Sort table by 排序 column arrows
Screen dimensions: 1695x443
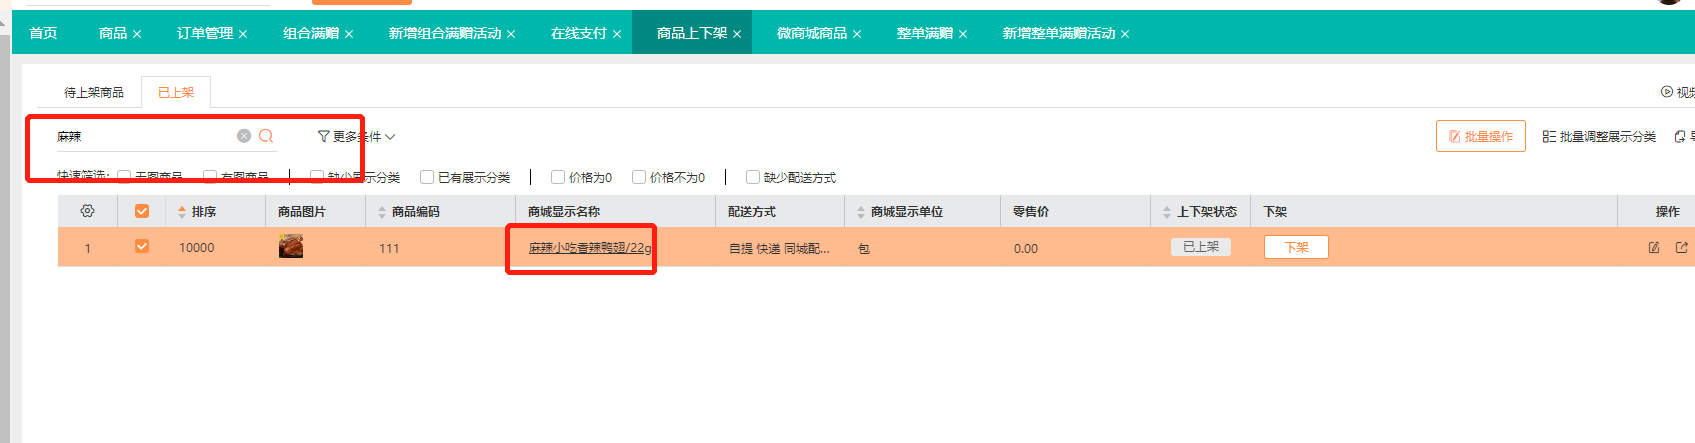181,212
